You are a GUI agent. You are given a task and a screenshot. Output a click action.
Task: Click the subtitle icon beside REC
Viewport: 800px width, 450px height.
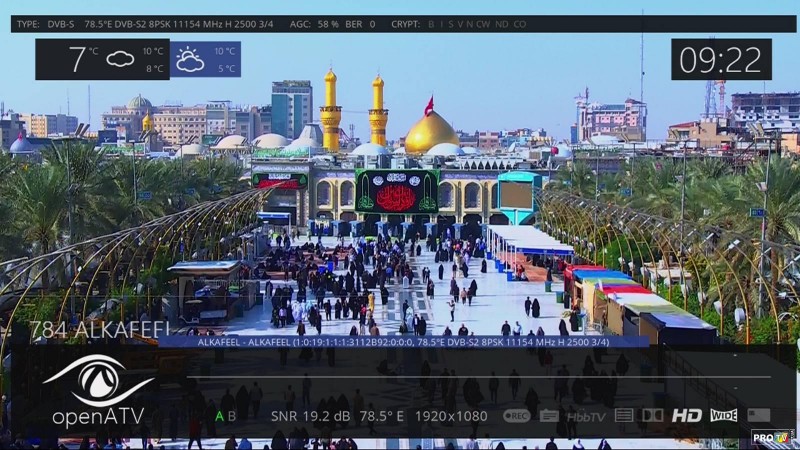click(x=549, y=416)
